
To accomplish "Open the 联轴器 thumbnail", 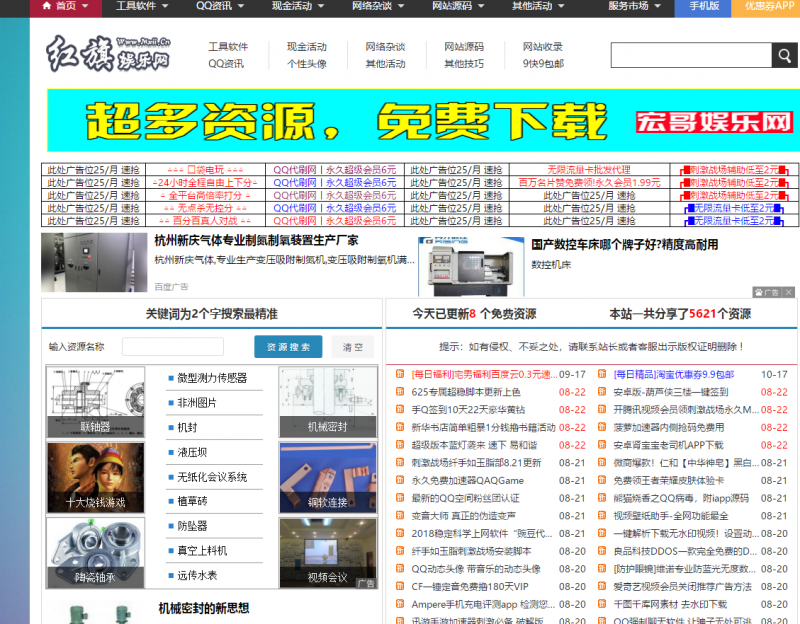I will pos(95,402).
